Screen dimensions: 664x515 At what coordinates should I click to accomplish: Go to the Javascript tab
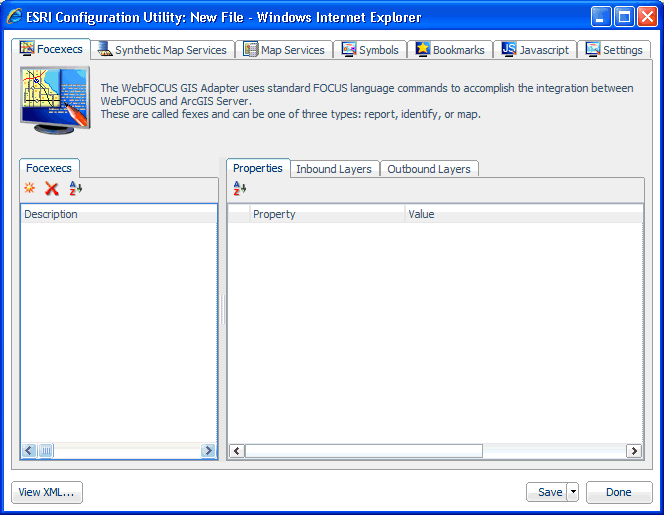click(535, 50)
